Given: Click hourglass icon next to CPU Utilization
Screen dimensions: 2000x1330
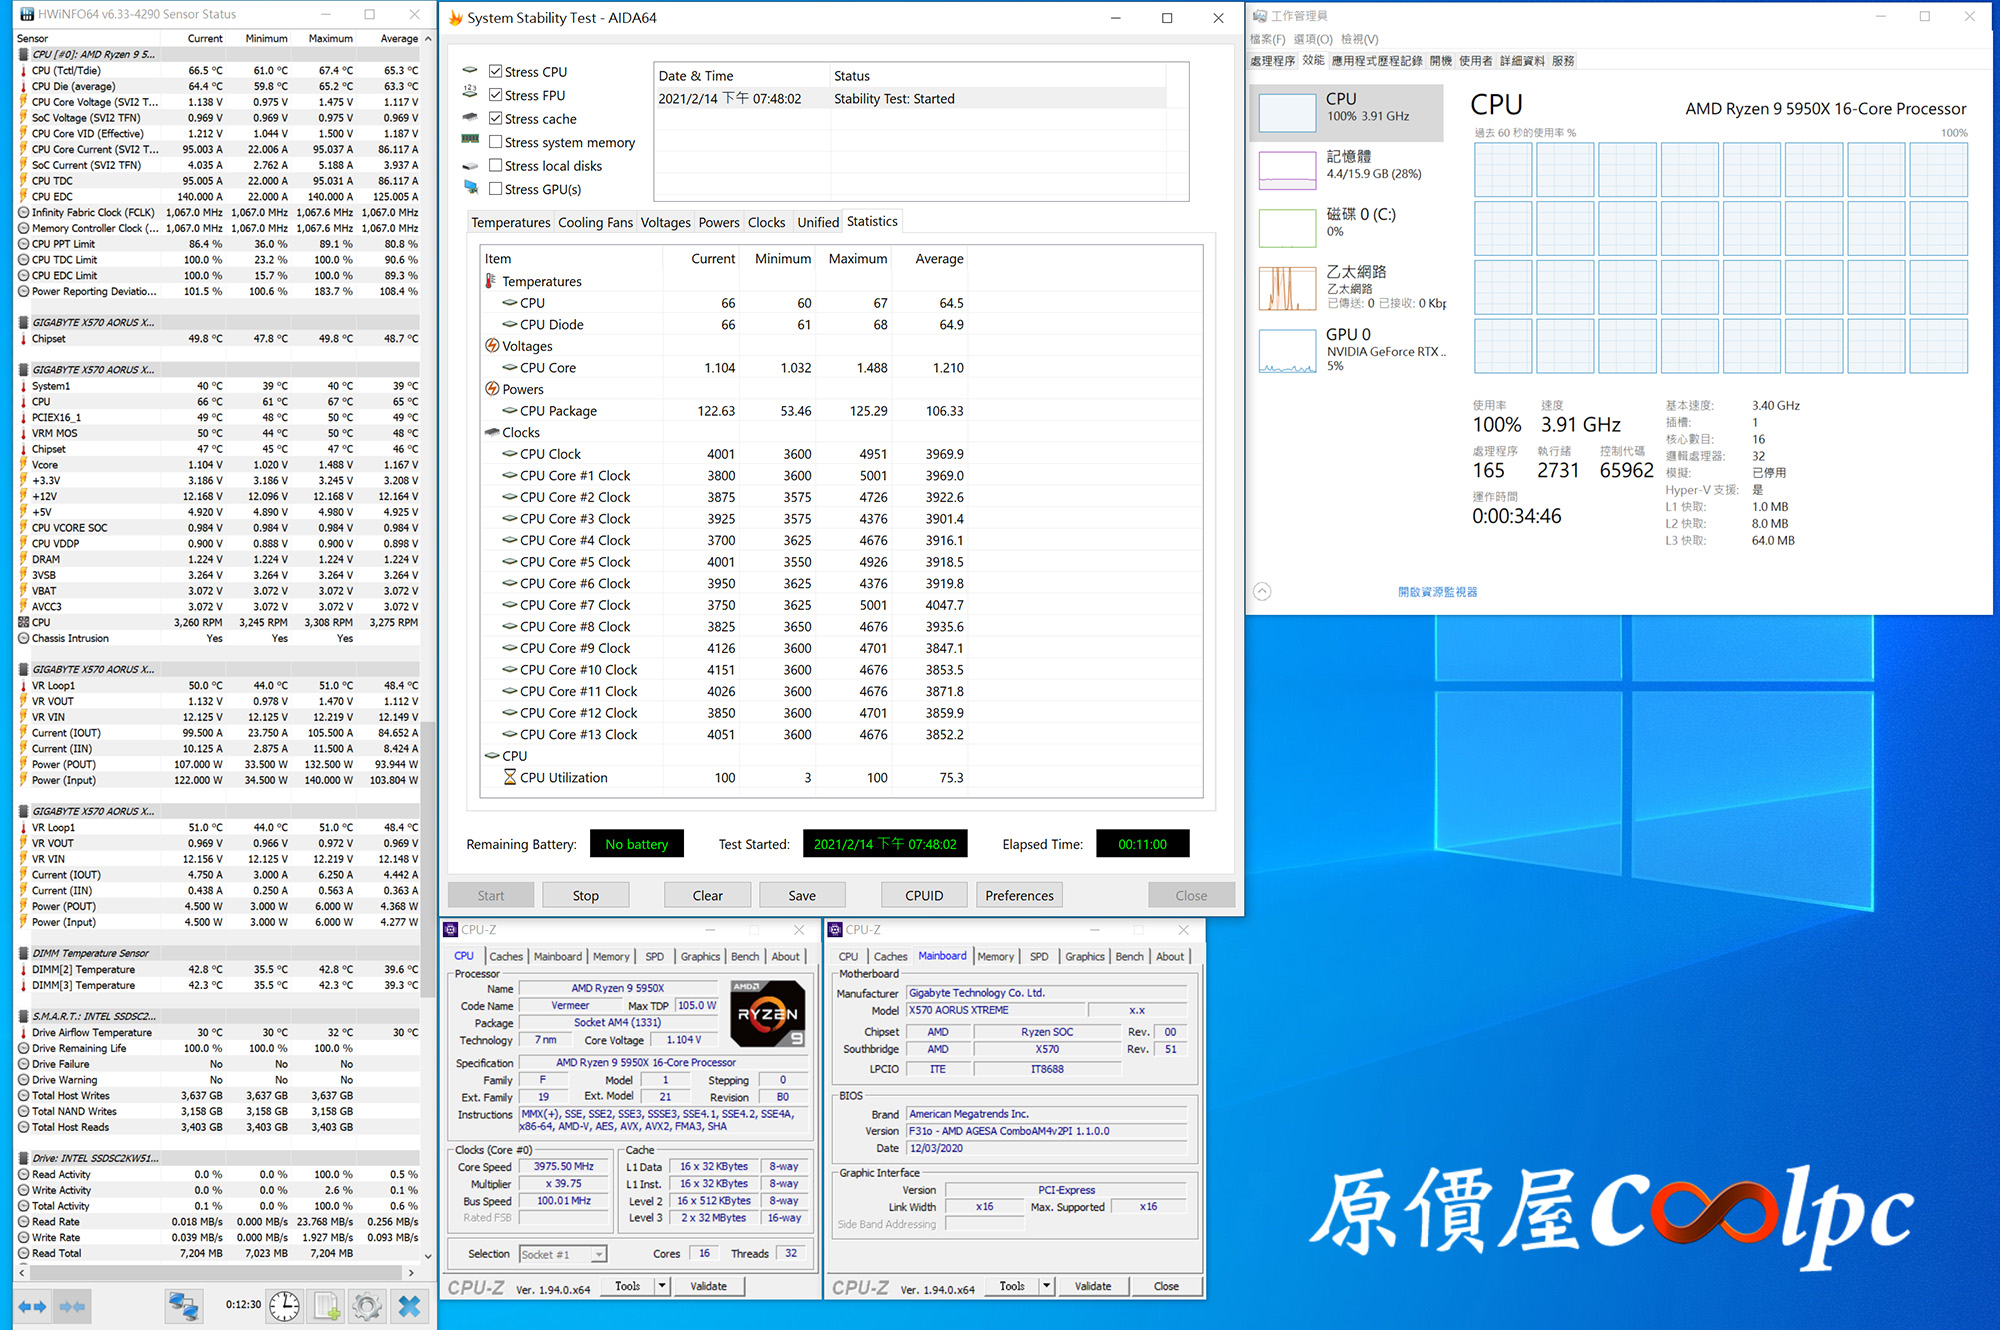Looking at the screenshot, I should (510, 777).
